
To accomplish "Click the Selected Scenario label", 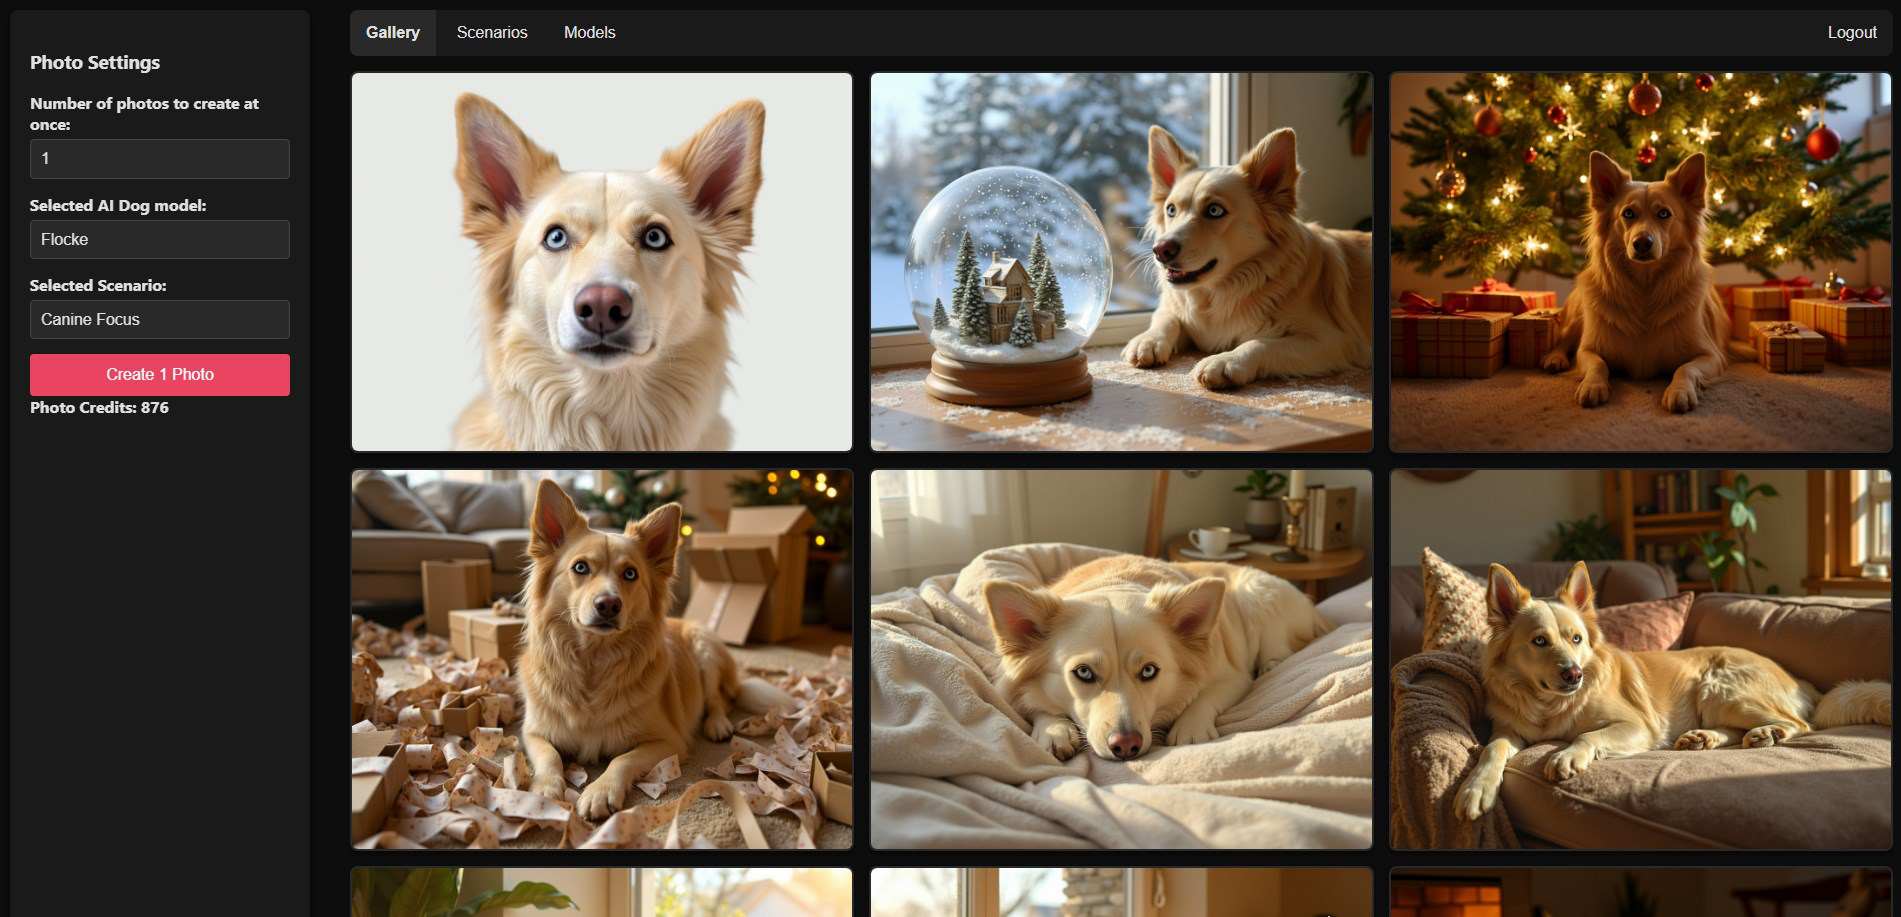I will click(98, 286).
